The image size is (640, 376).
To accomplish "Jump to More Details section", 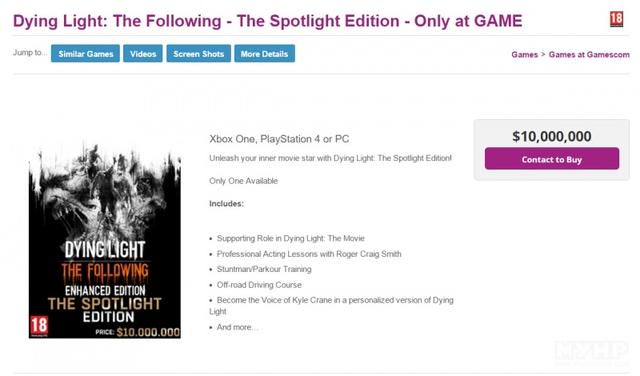I will tap(264, 53).
